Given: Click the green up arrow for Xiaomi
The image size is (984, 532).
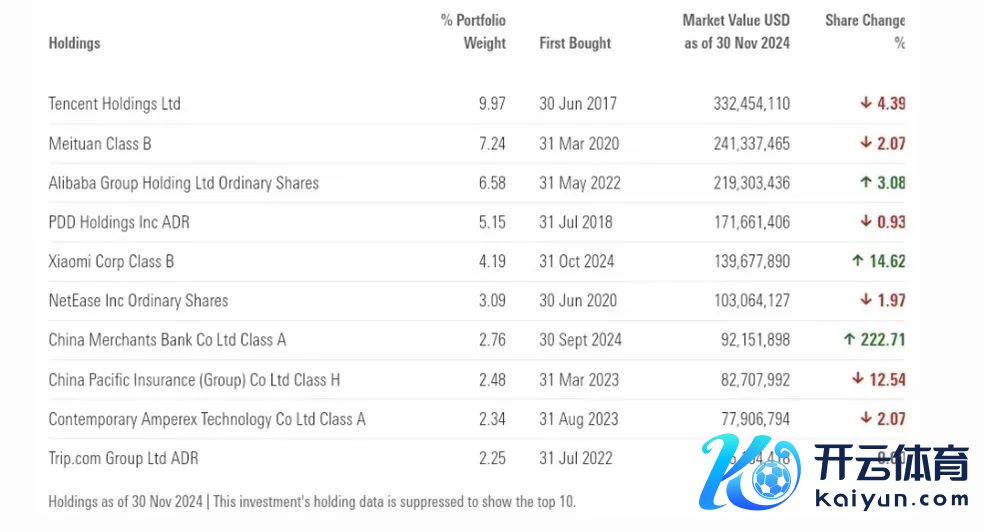Looking at the screenshot, I should pyautogui.click(x=857, y=261).
